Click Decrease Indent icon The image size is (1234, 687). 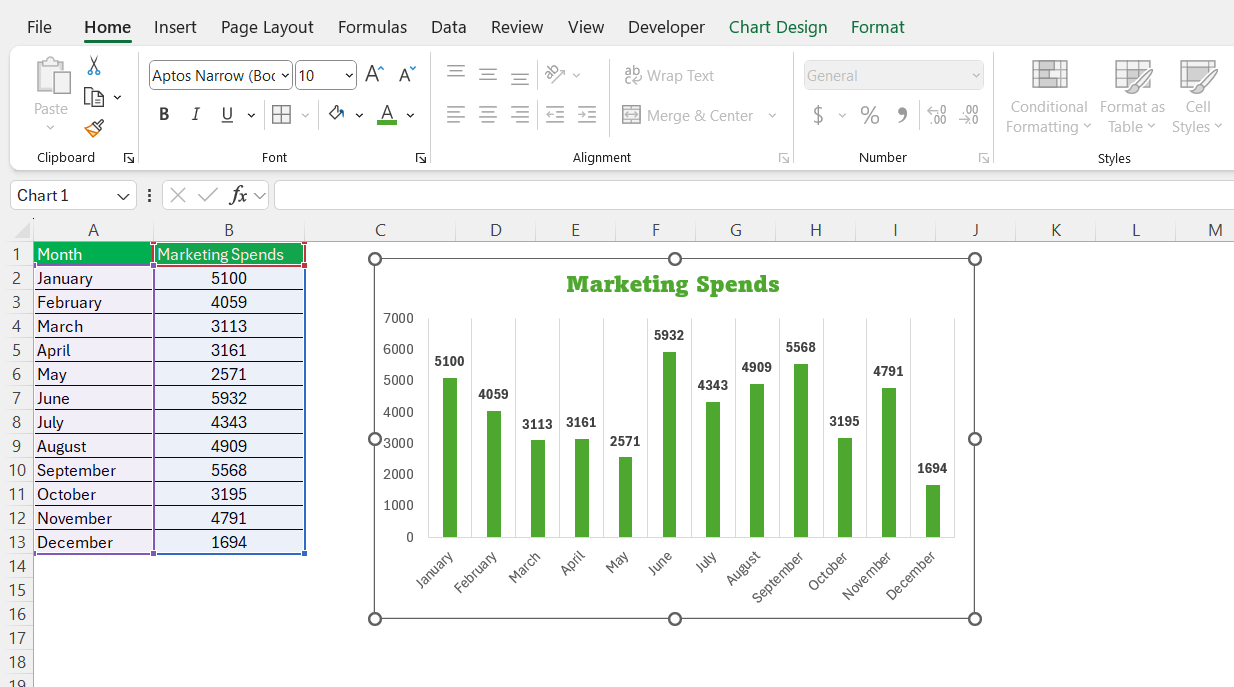click(555, 115)
